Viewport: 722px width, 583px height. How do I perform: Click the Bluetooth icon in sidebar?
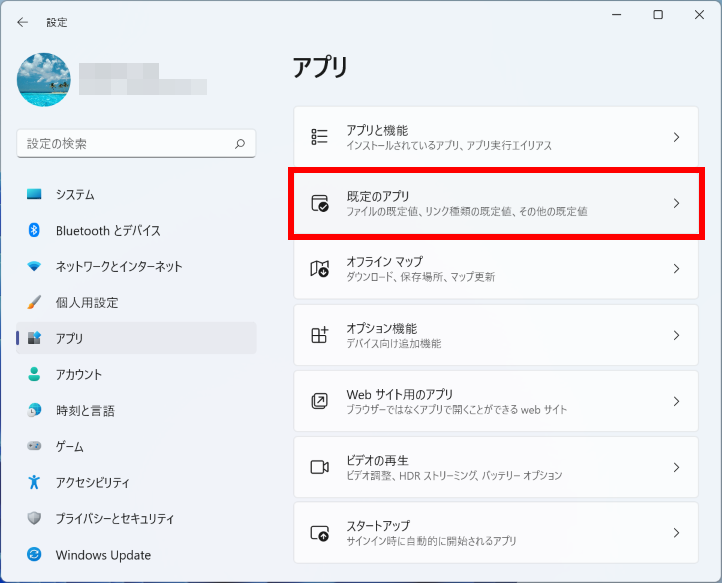click(x=34, y=230)
